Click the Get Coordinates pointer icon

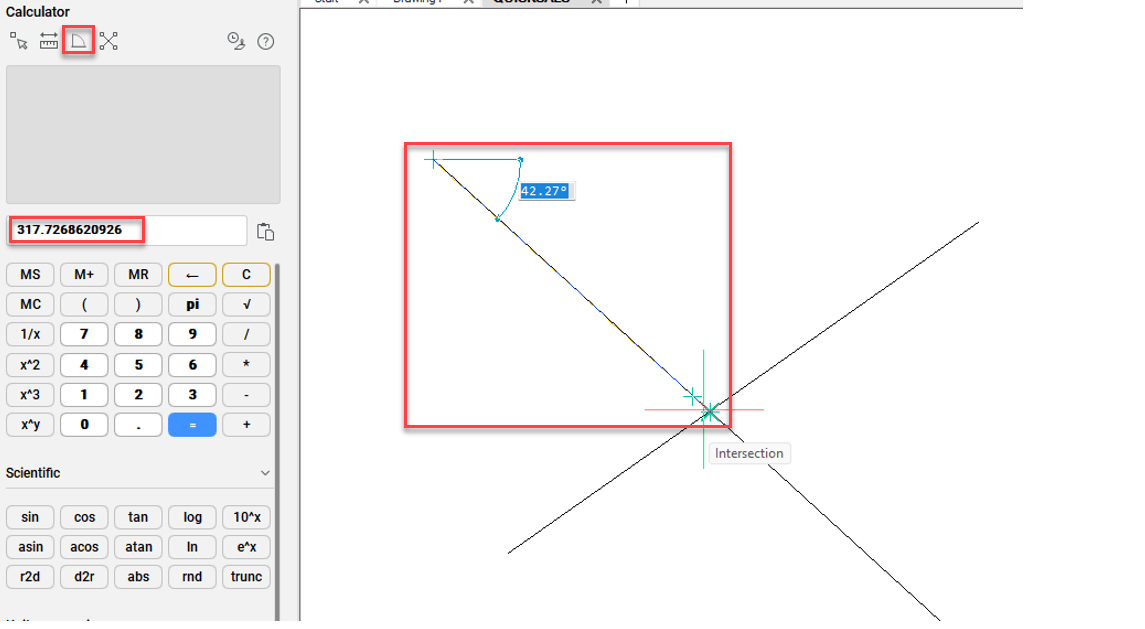pyautogui.click(x=19, y=41)
